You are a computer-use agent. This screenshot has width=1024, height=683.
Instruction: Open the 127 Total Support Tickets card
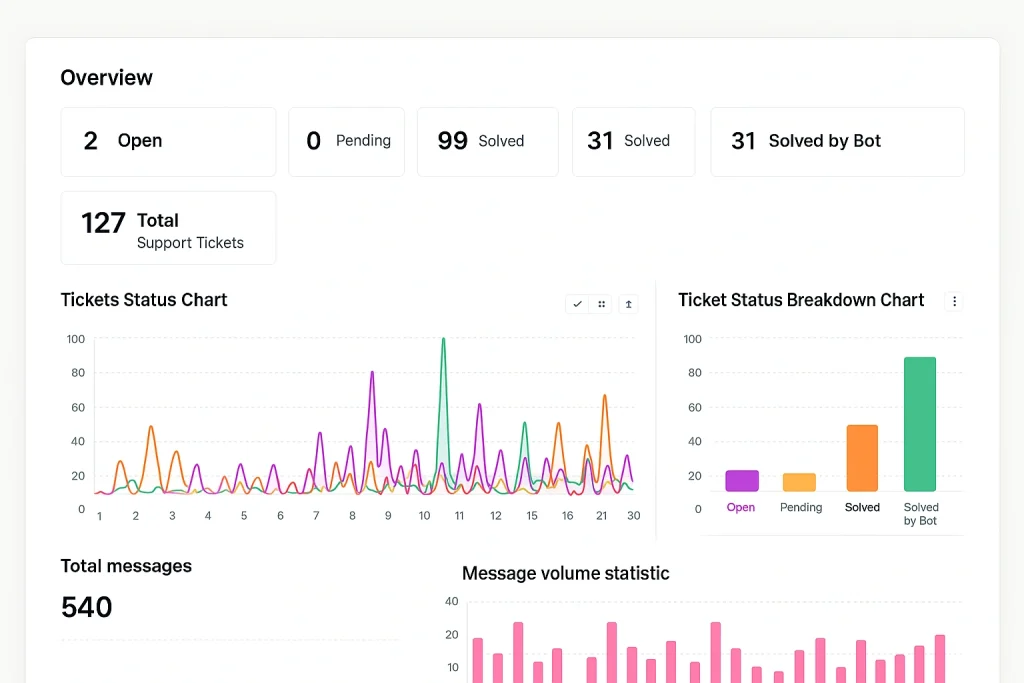click(168, 228)
